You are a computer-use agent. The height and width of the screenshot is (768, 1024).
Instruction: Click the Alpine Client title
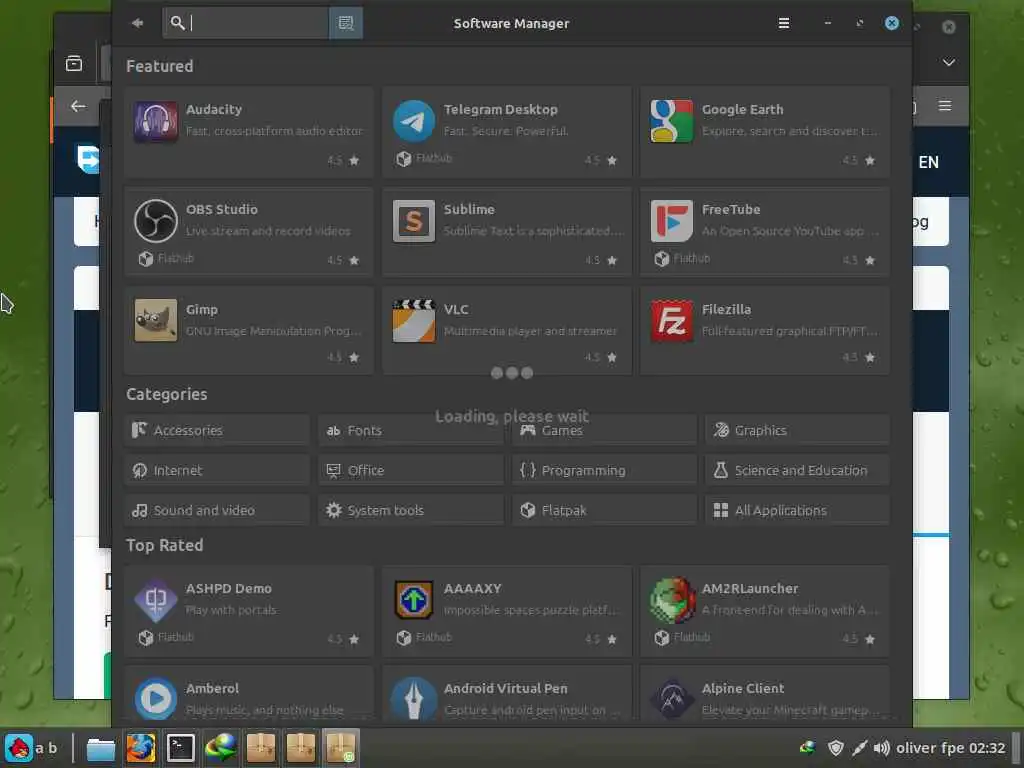pos(743,688)
